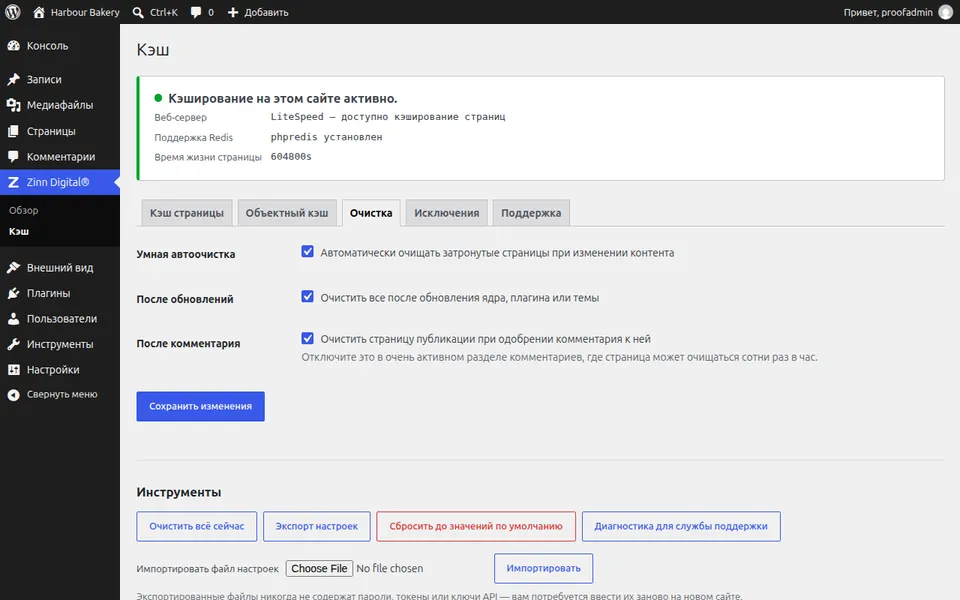Open the Поддержка tab
The image size is (960, 600).
531,213
